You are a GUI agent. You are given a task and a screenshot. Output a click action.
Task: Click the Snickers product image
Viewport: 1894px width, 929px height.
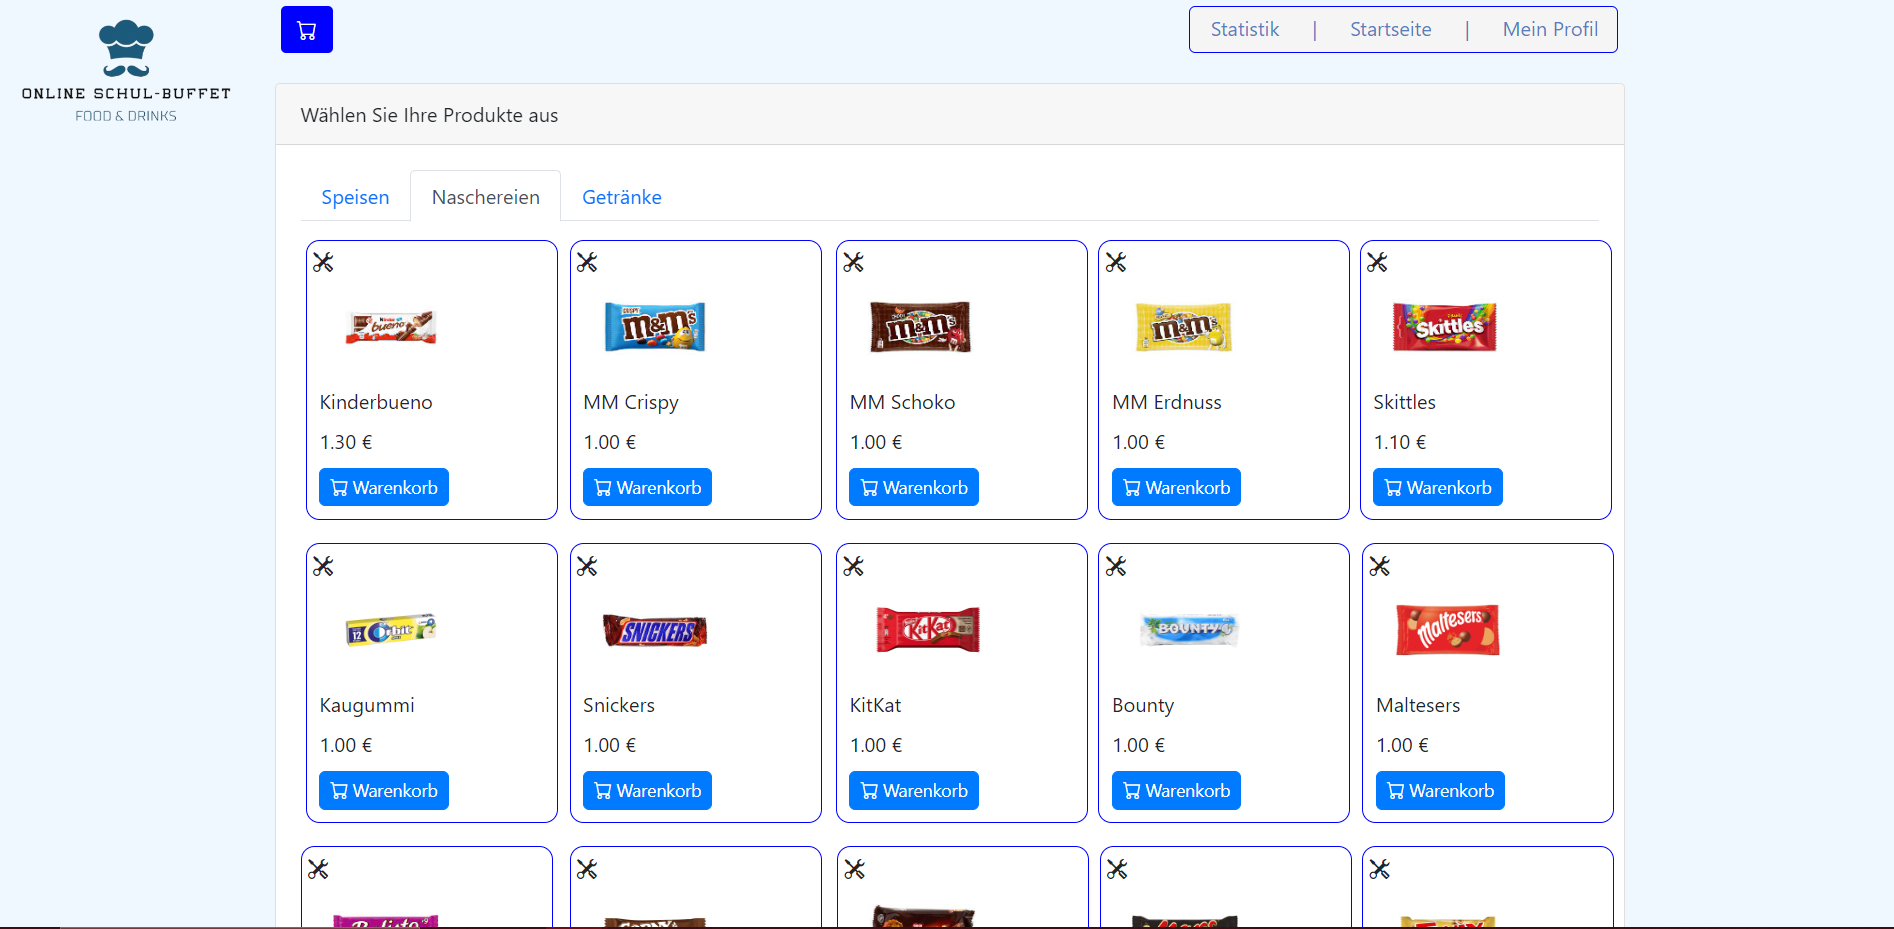(655, 631)
